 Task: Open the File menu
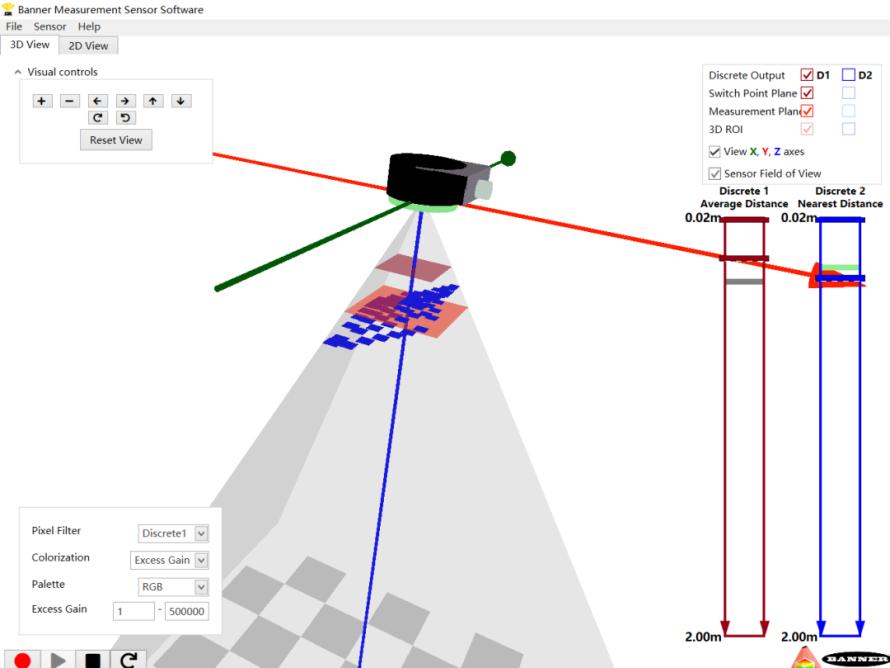[x=14, y=27]
